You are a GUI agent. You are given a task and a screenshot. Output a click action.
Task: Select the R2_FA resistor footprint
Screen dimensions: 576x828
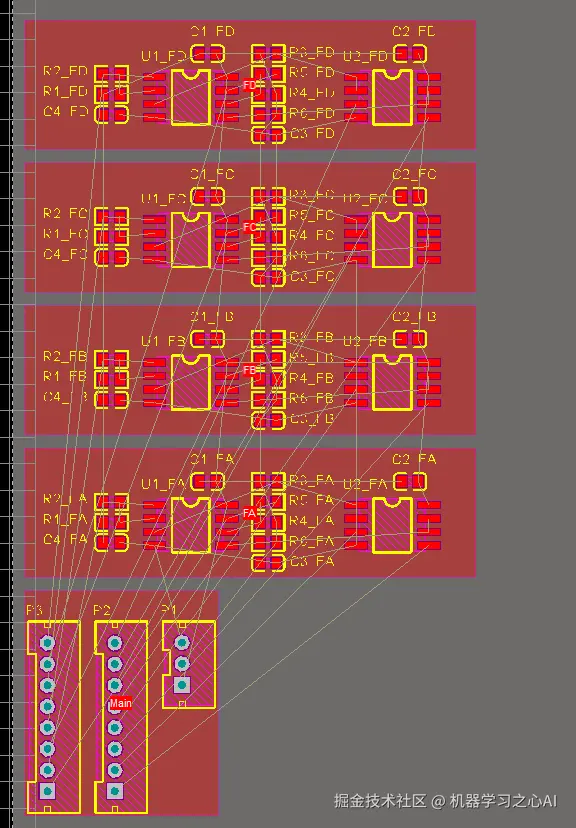coord(111,501)
